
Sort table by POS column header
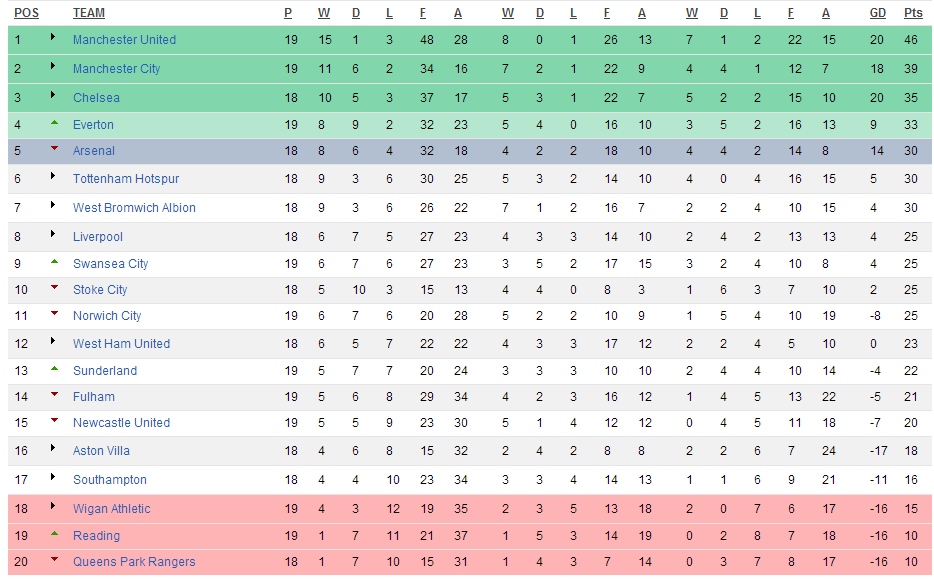pyautogui.click(x=26, y=13)
